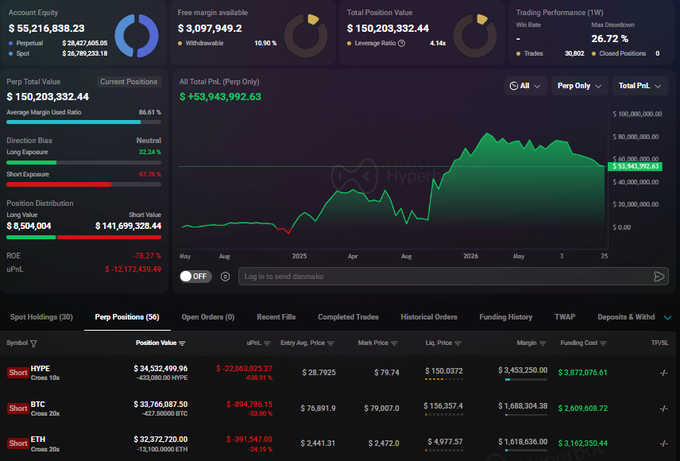The image size is (680, 461).
Task: Click the Log in to send danmaku field
Action: [x=453, y=277]
